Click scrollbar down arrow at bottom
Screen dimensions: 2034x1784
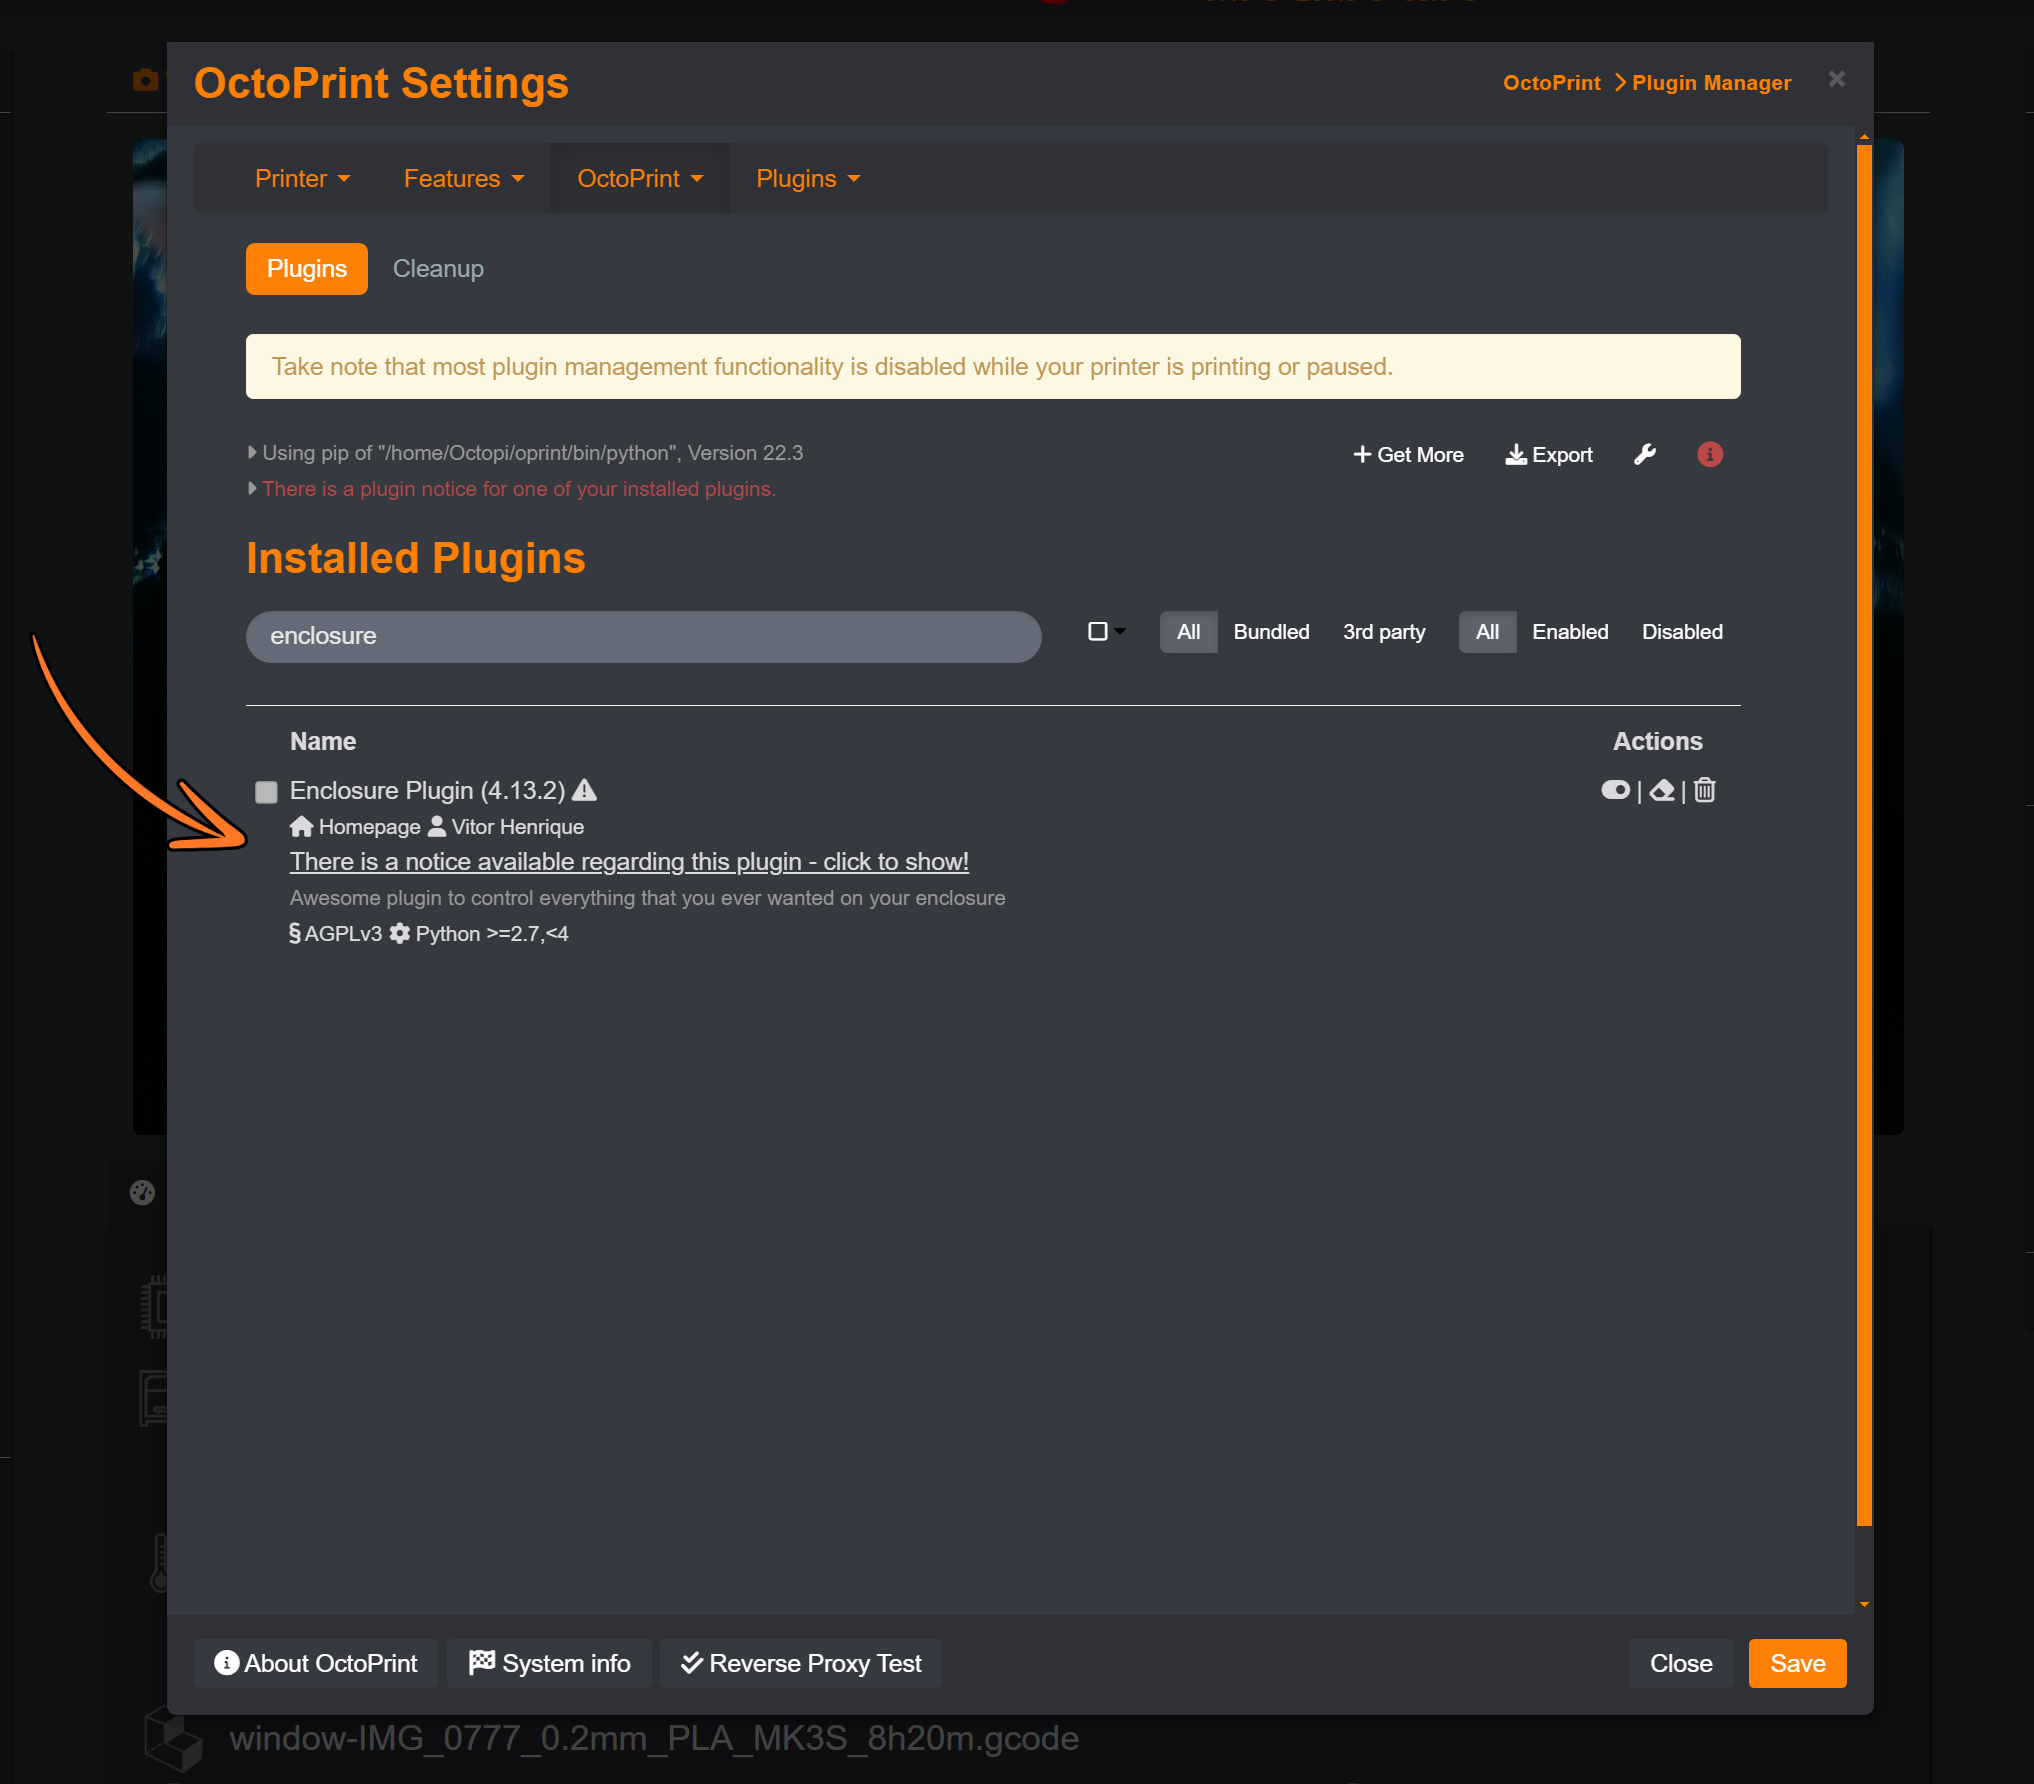point(1864,1604)
